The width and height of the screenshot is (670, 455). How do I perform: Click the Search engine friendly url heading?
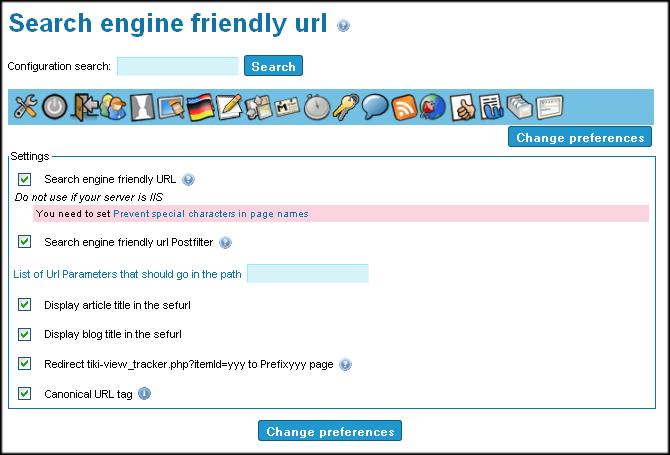point(168,23)
